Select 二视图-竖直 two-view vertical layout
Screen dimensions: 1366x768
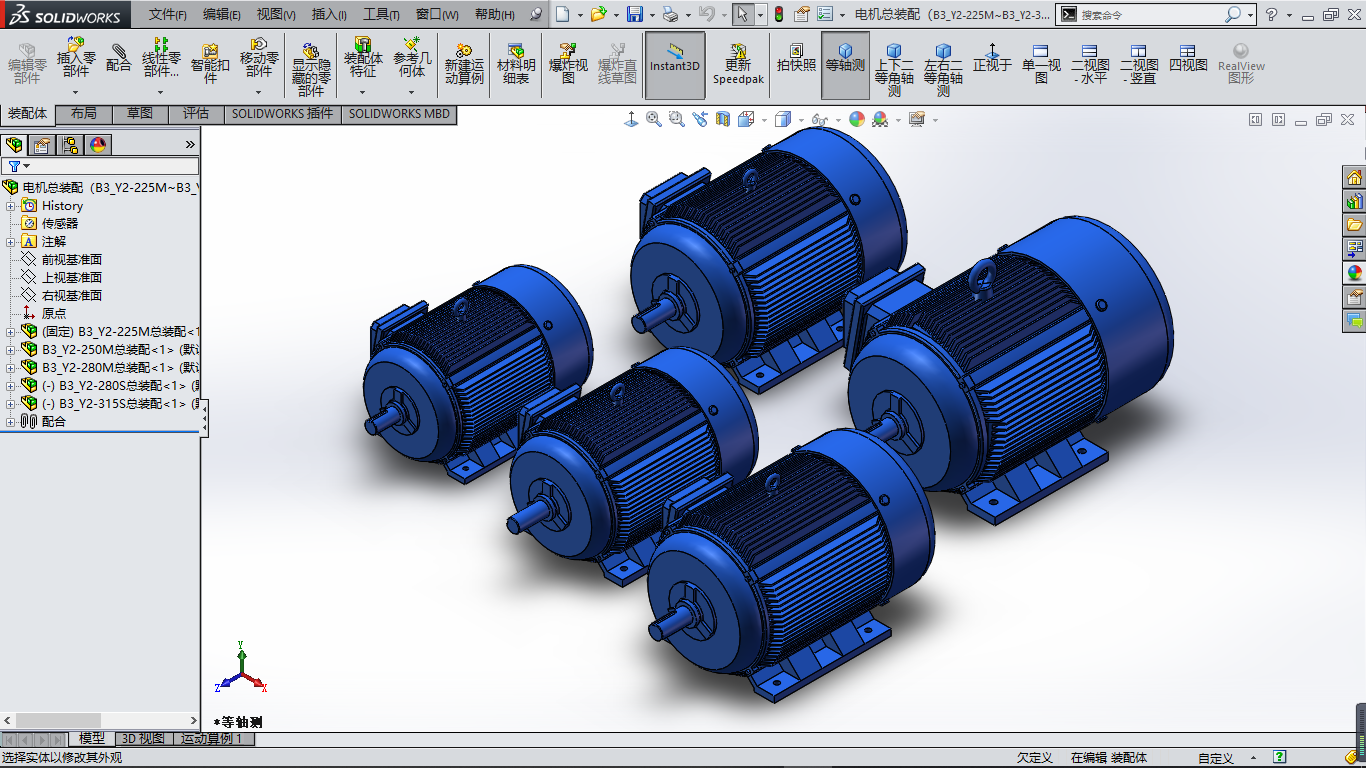click(1139, 63)
